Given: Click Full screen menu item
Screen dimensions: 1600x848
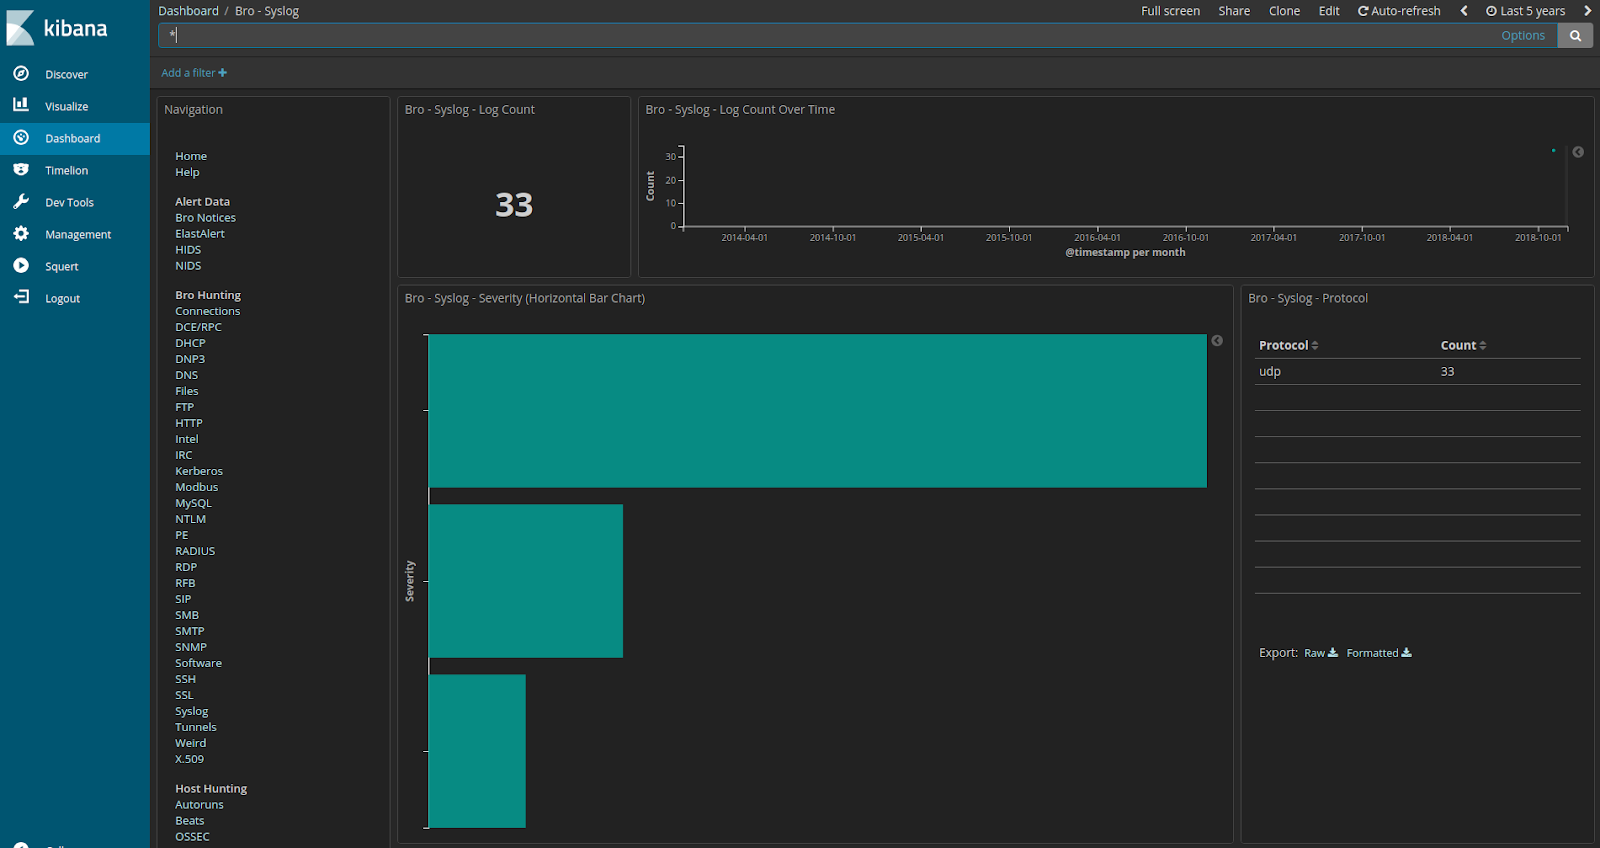Looking at the screenshot, I should pyautogui.click(x=1170, y=11).
